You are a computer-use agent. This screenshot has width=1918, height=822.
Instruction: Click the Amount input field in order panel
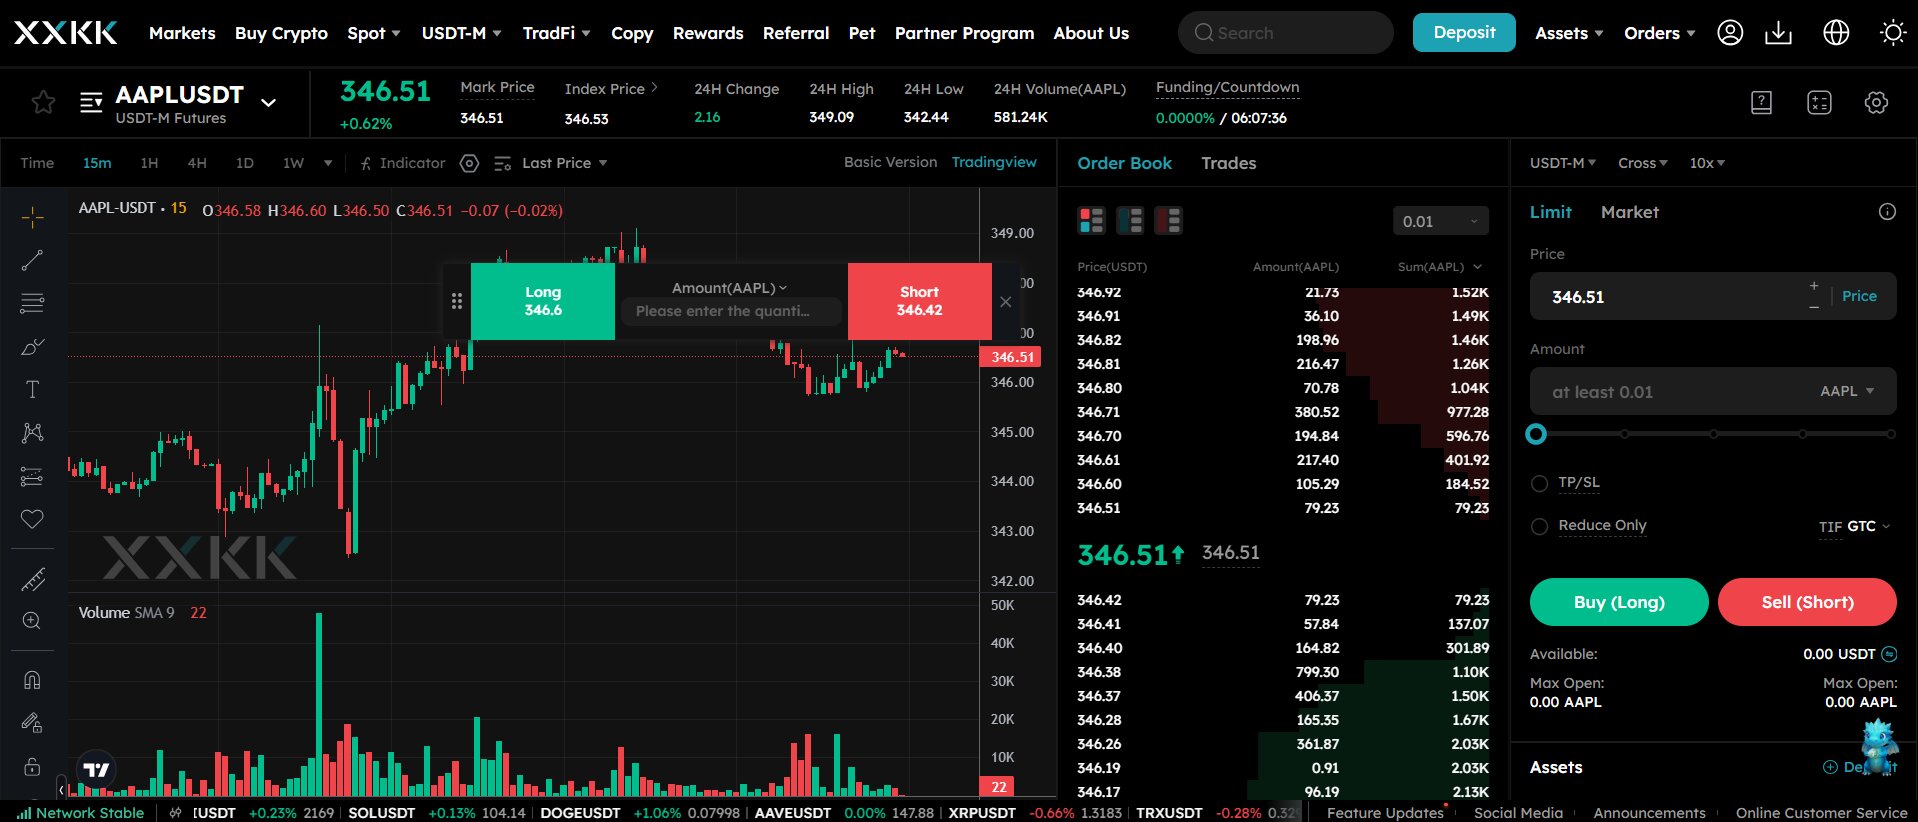tap(1713, 391)
